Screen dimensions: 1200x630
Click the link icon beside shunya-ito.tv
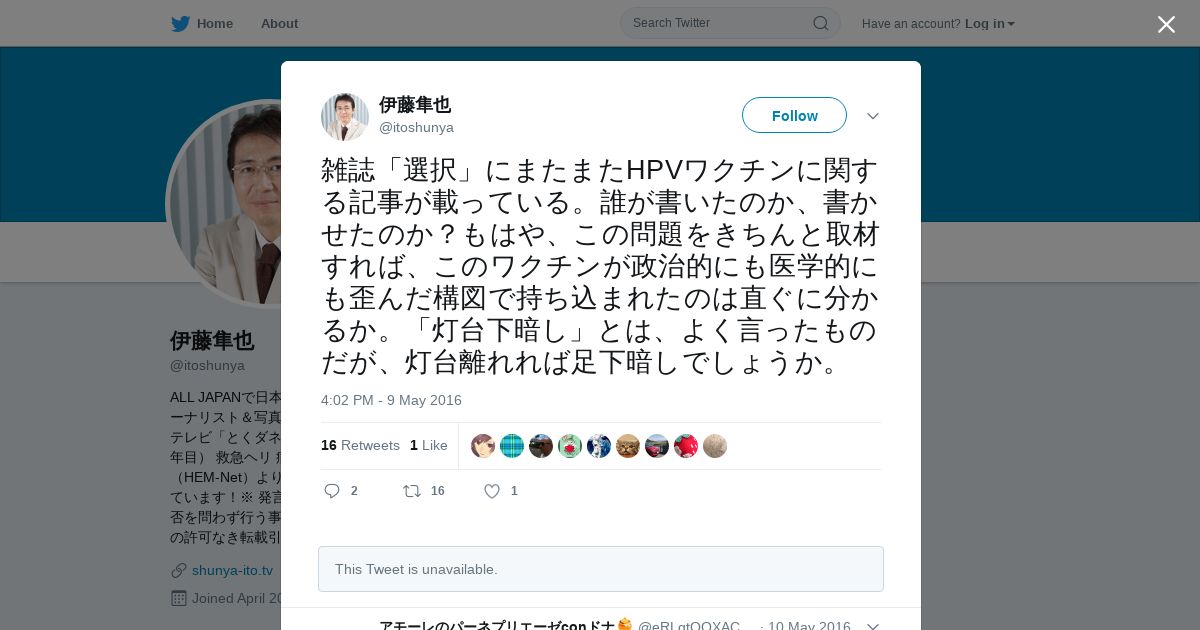click(x=179, y=570)
